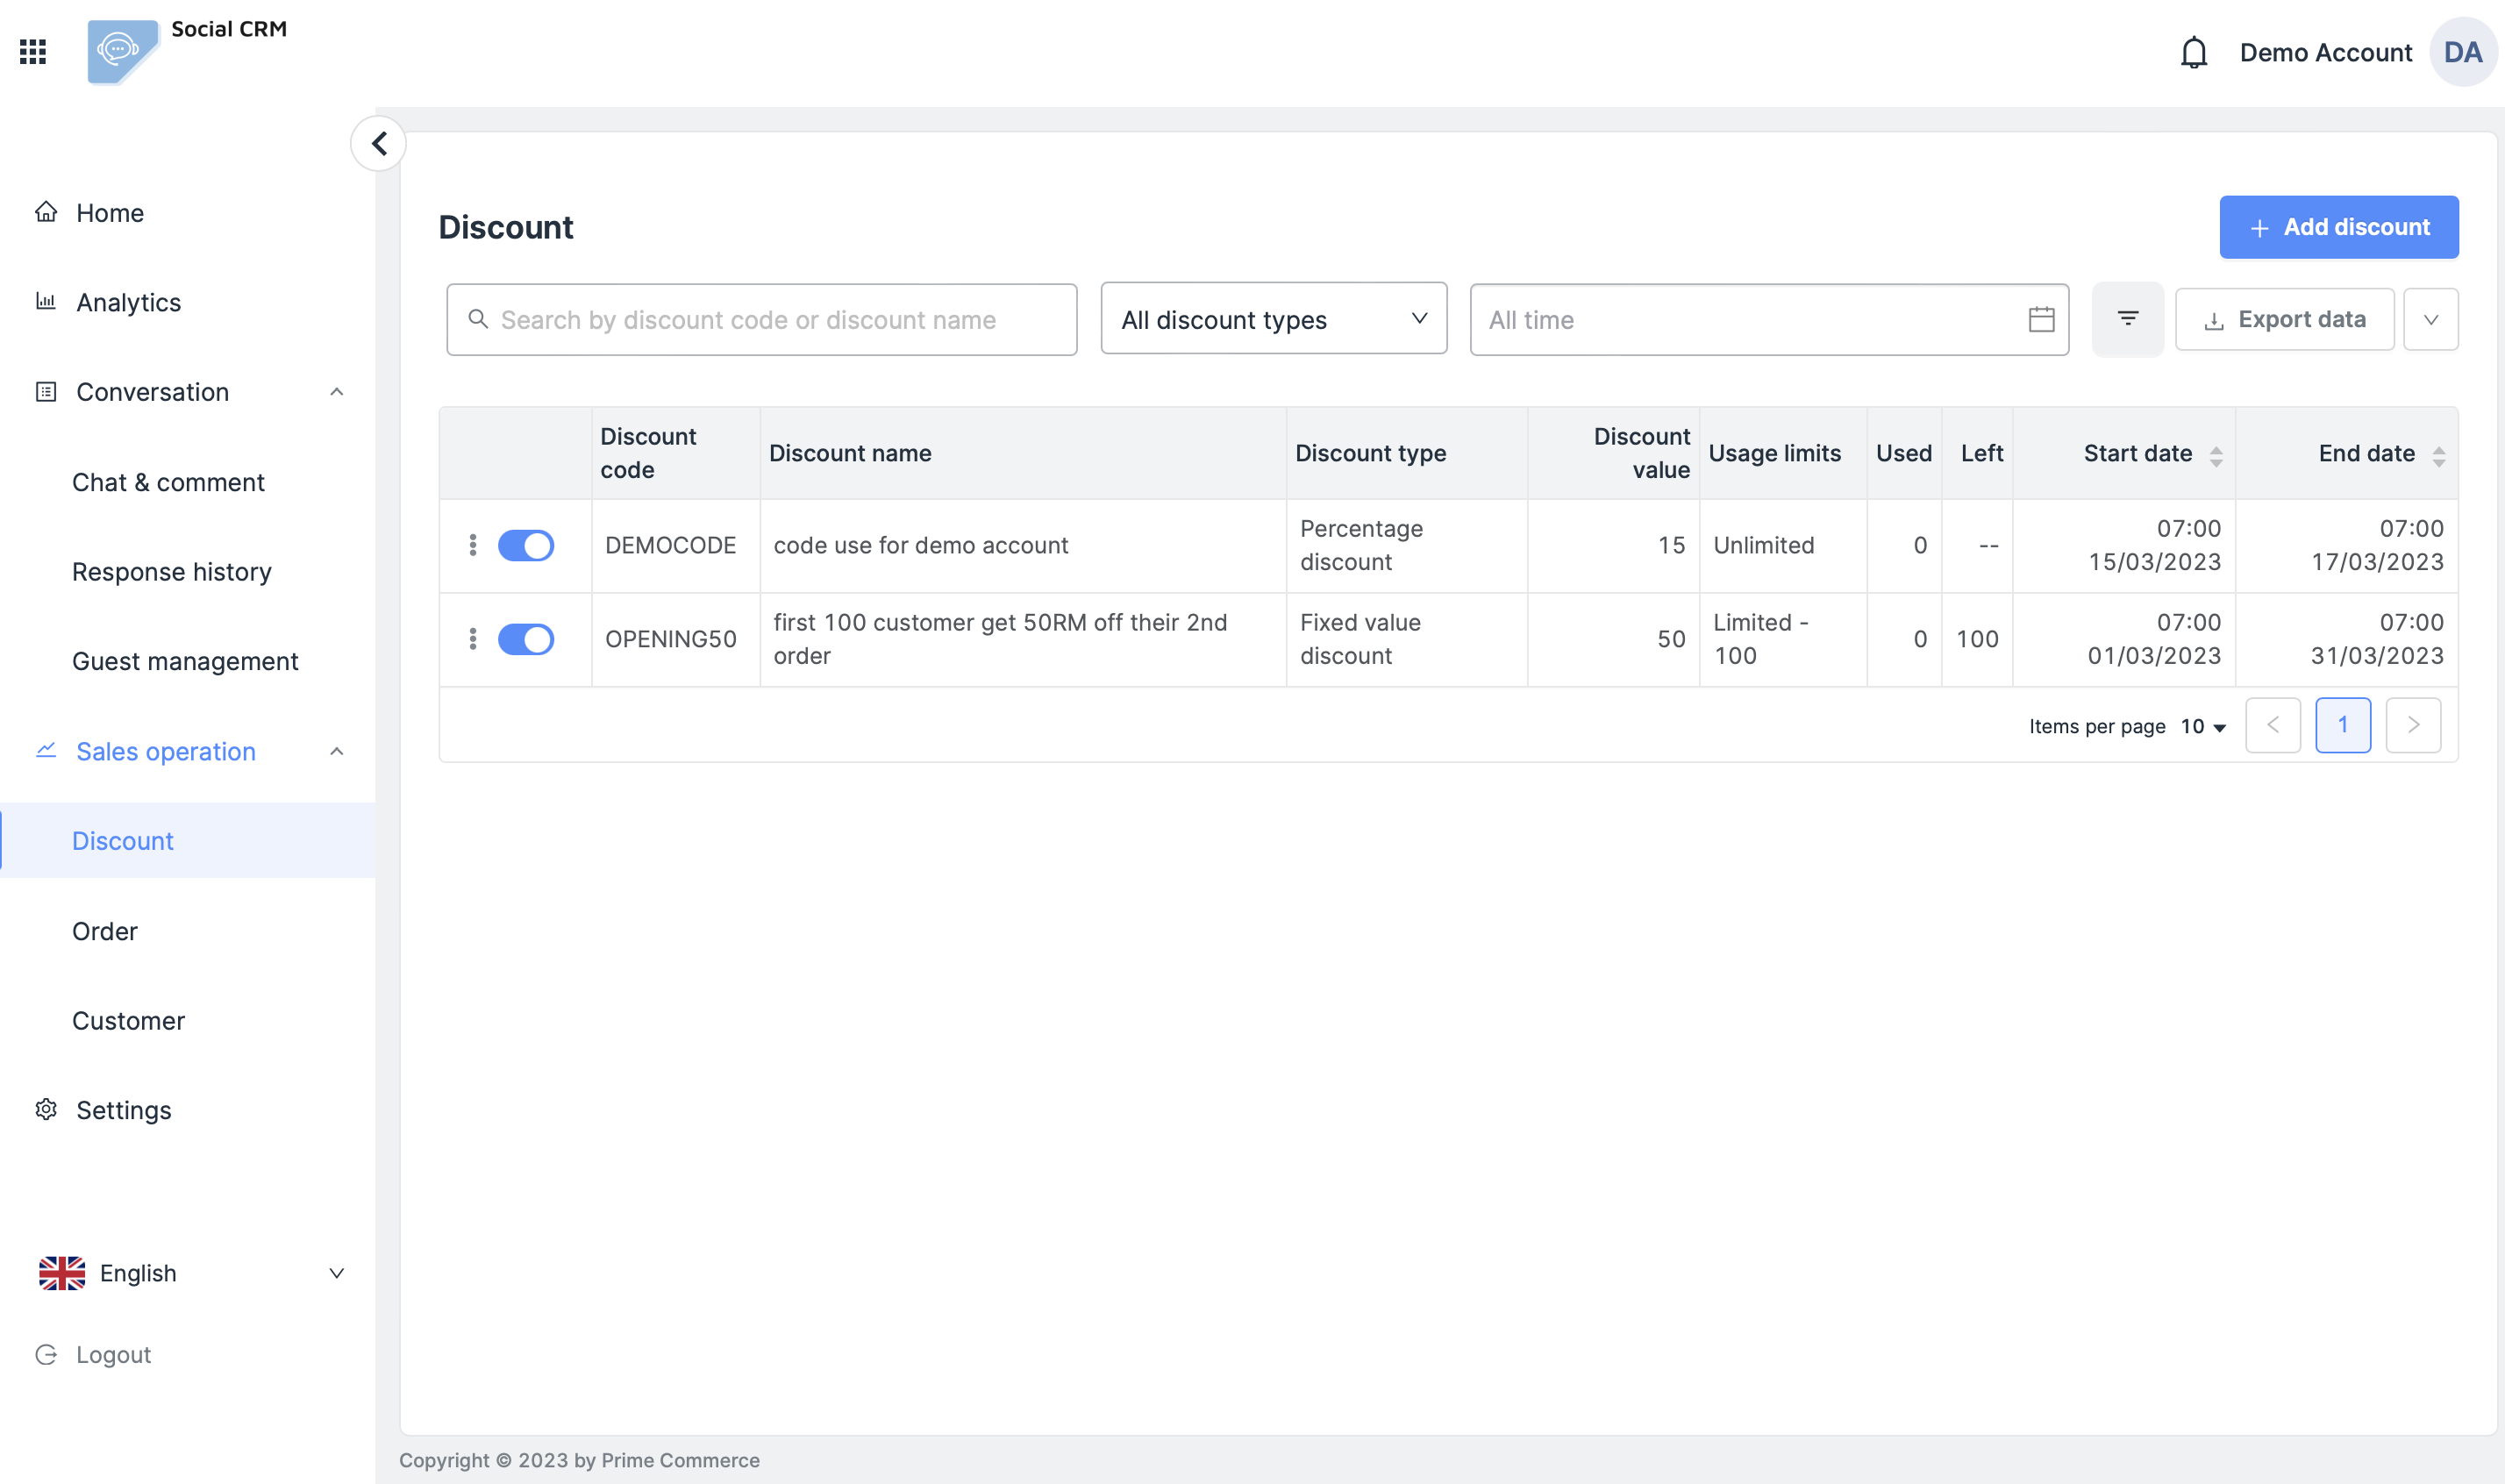The width and height of the screenshot is (2505, 1484).
Task: Disable the OPENING50 discount toggle
Action: 526,639
